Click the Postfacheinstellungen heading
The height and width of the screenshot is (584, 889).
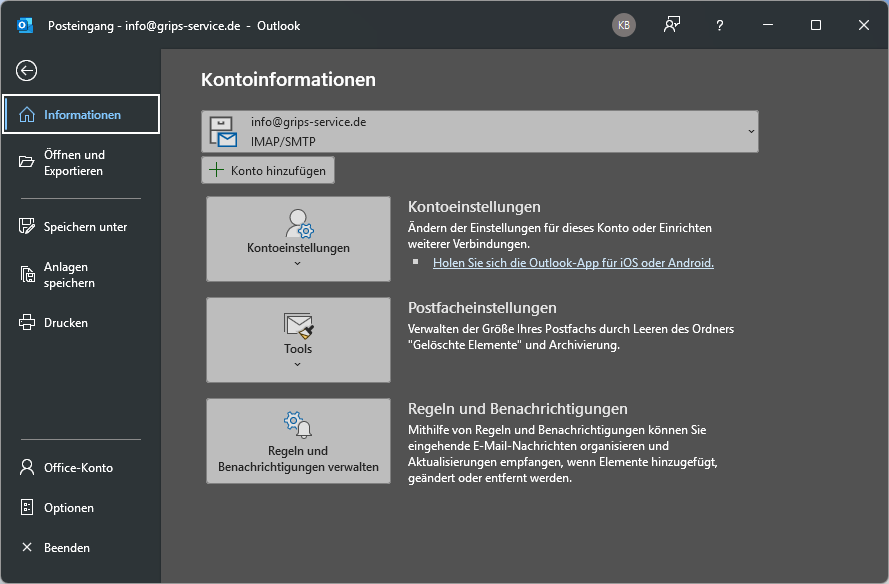[x=482, y=308]
